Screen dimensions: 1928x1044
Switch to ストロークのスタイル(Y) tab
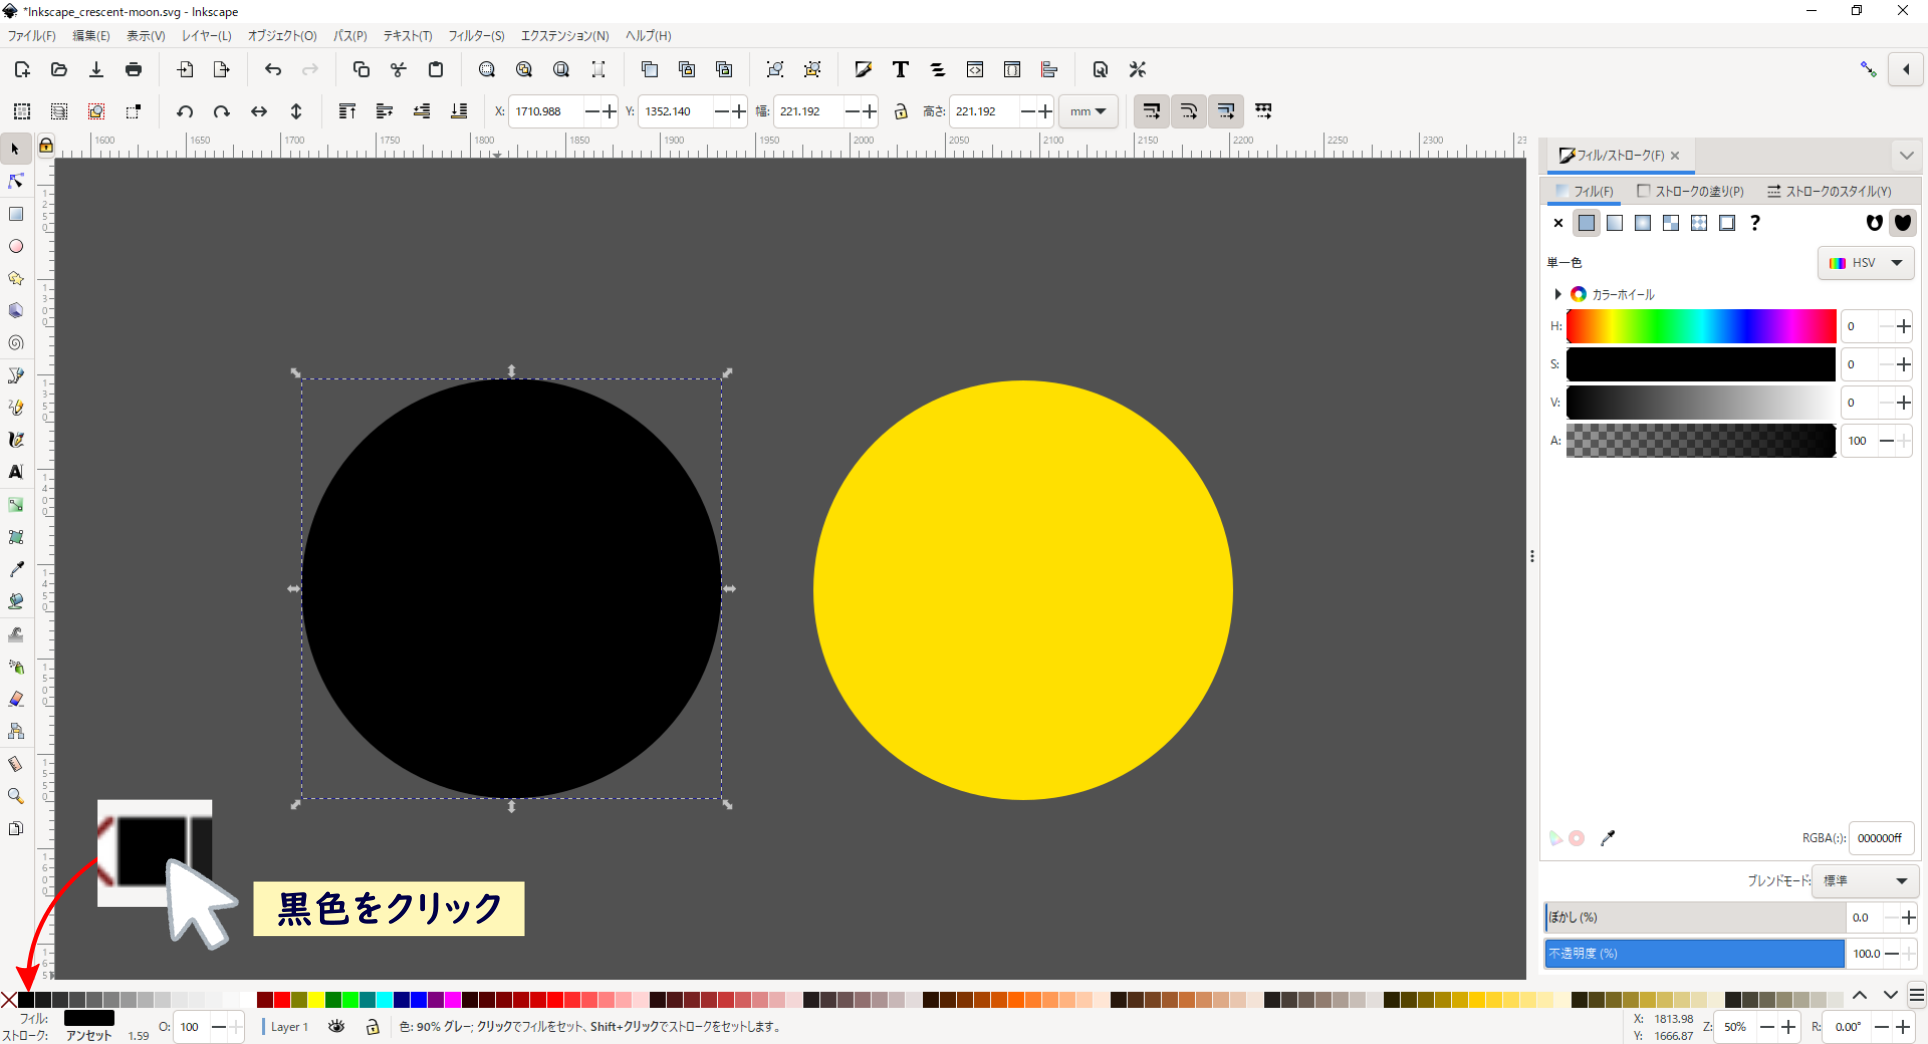[x=1829, y=191]
